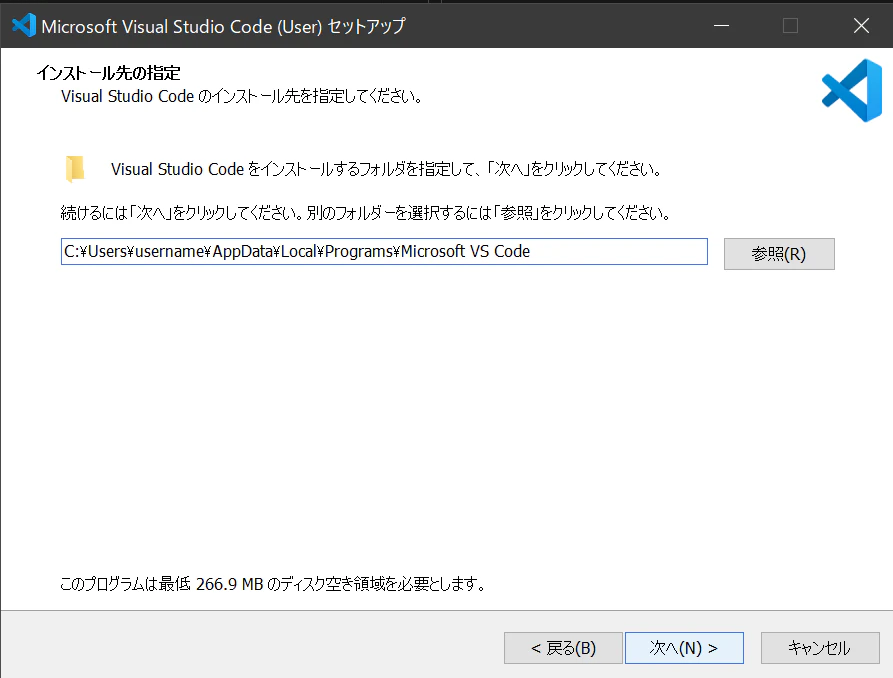Click the インストール先の指定 heading
The height and width of the screenshot is (678, 893).
pyautogui.click(x=108, y=72)
